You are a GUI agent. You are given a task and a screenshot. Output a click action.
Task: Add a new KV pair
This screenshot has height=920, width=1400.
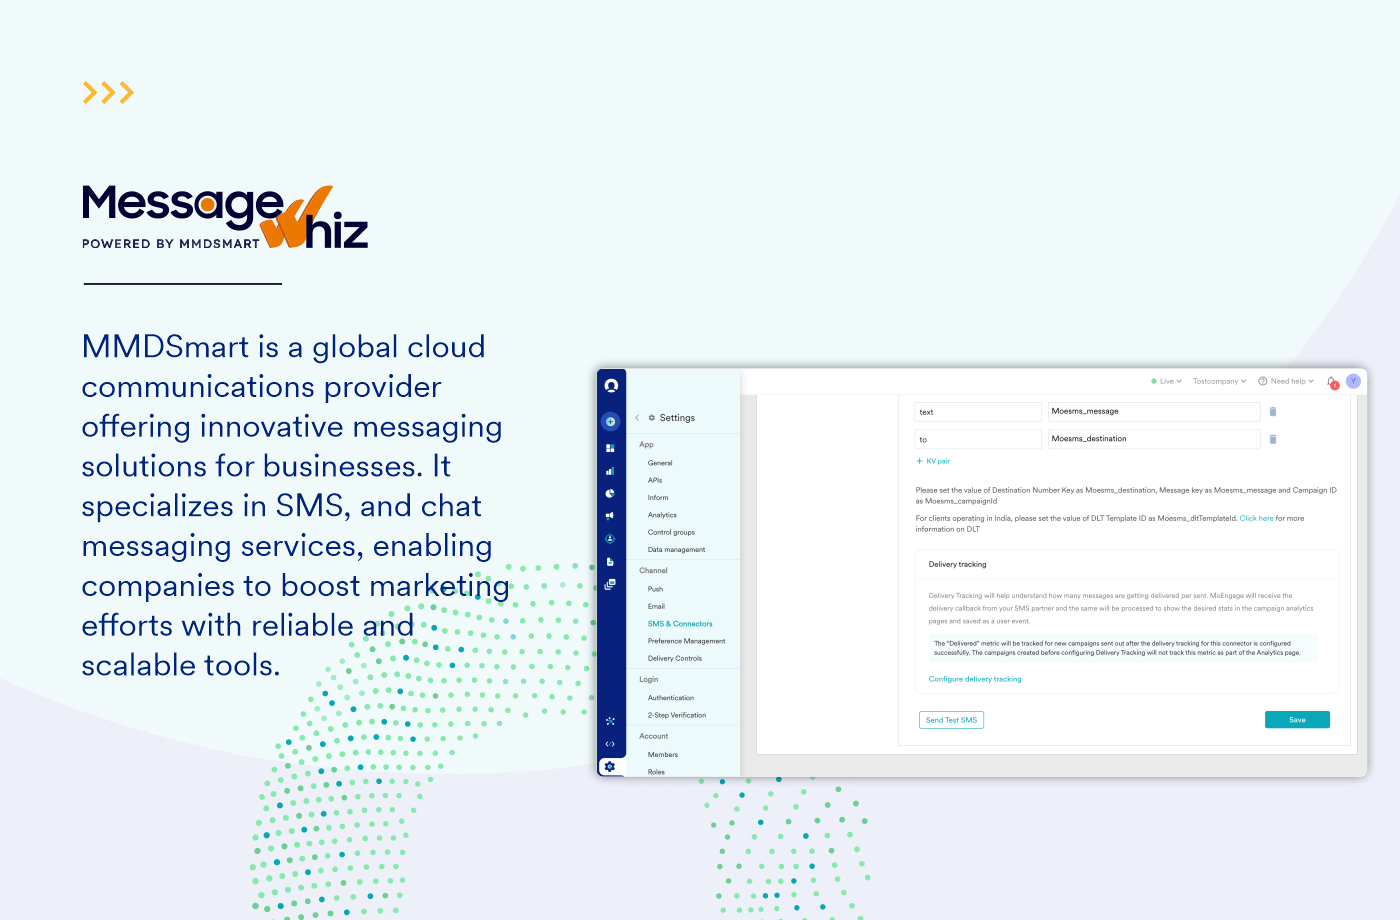click(933, 461)
